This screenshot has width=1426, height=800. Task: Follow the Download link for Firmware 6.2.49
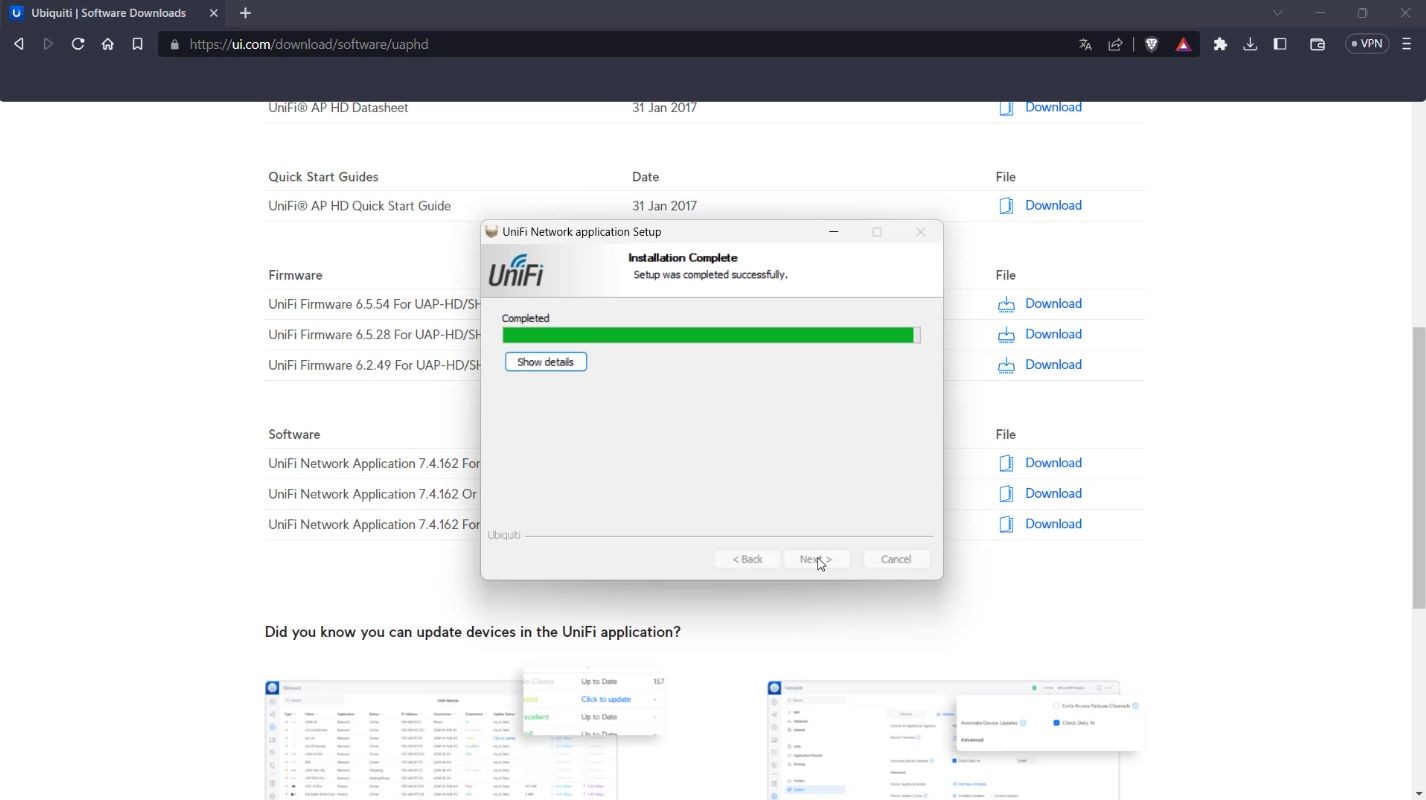point(1053,364)
